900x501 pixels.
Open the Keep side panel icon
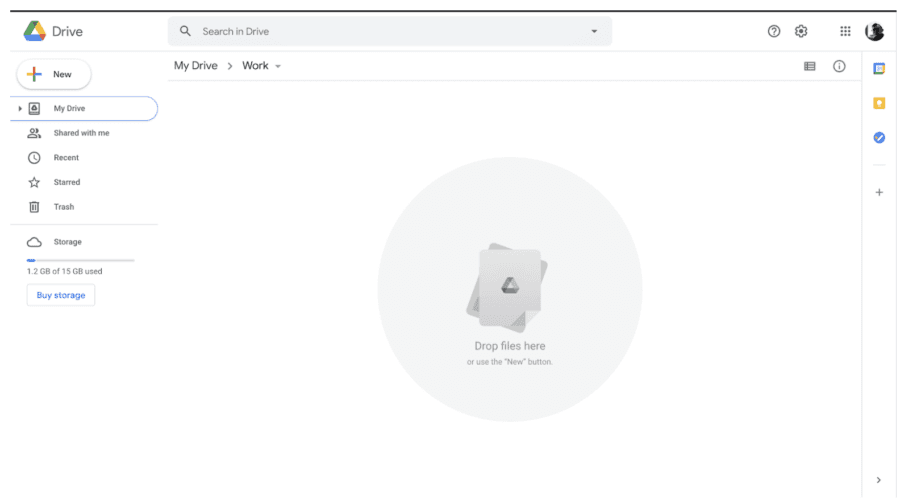(879, 103)
